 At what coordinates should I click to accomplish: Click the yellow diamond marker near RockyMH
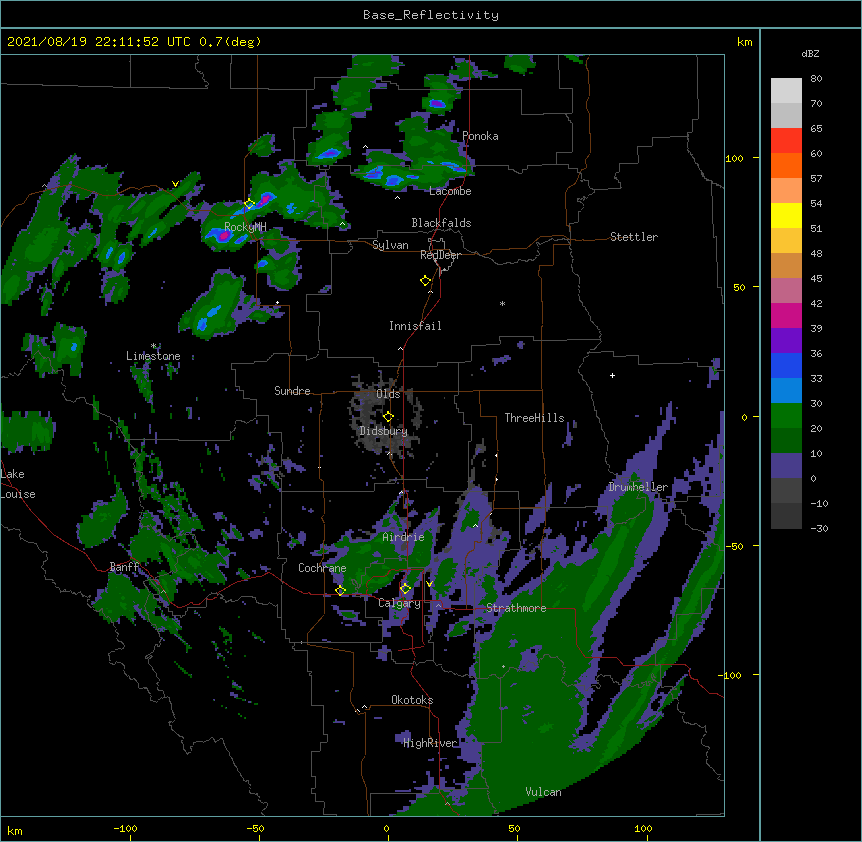pyautogui.click(x=249, y=204)
